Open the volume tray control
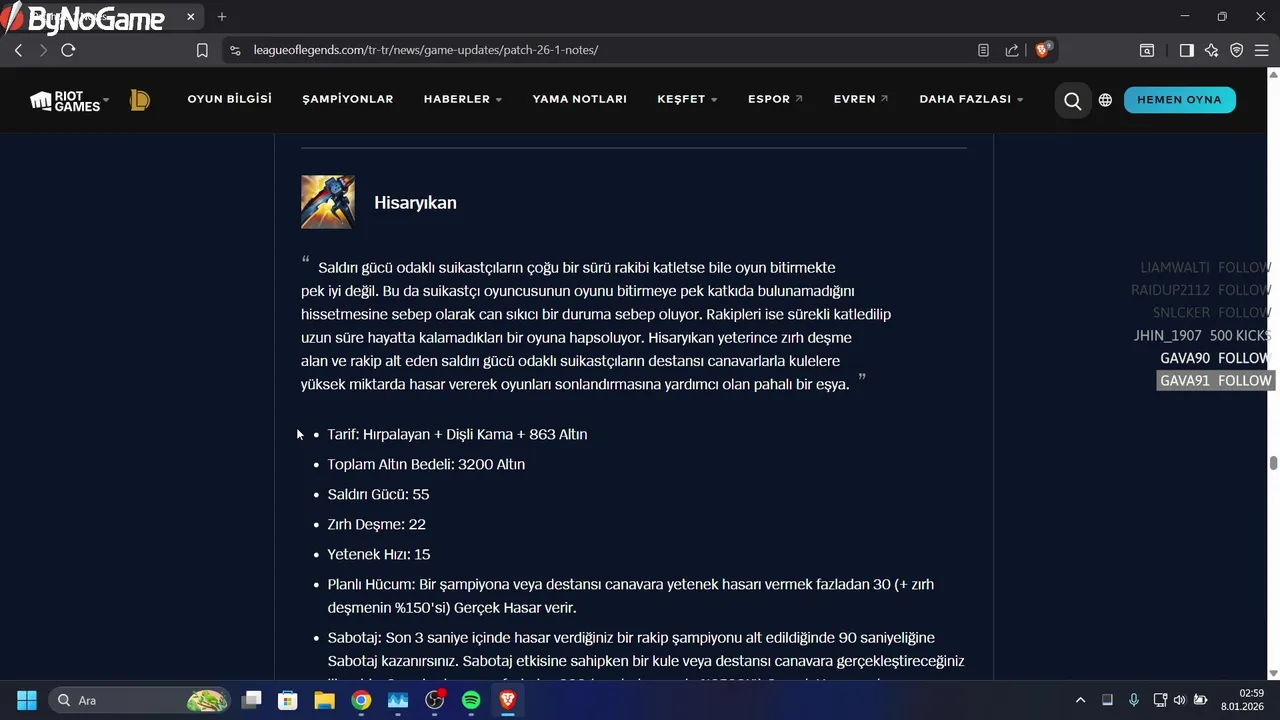 point(1179,700)
